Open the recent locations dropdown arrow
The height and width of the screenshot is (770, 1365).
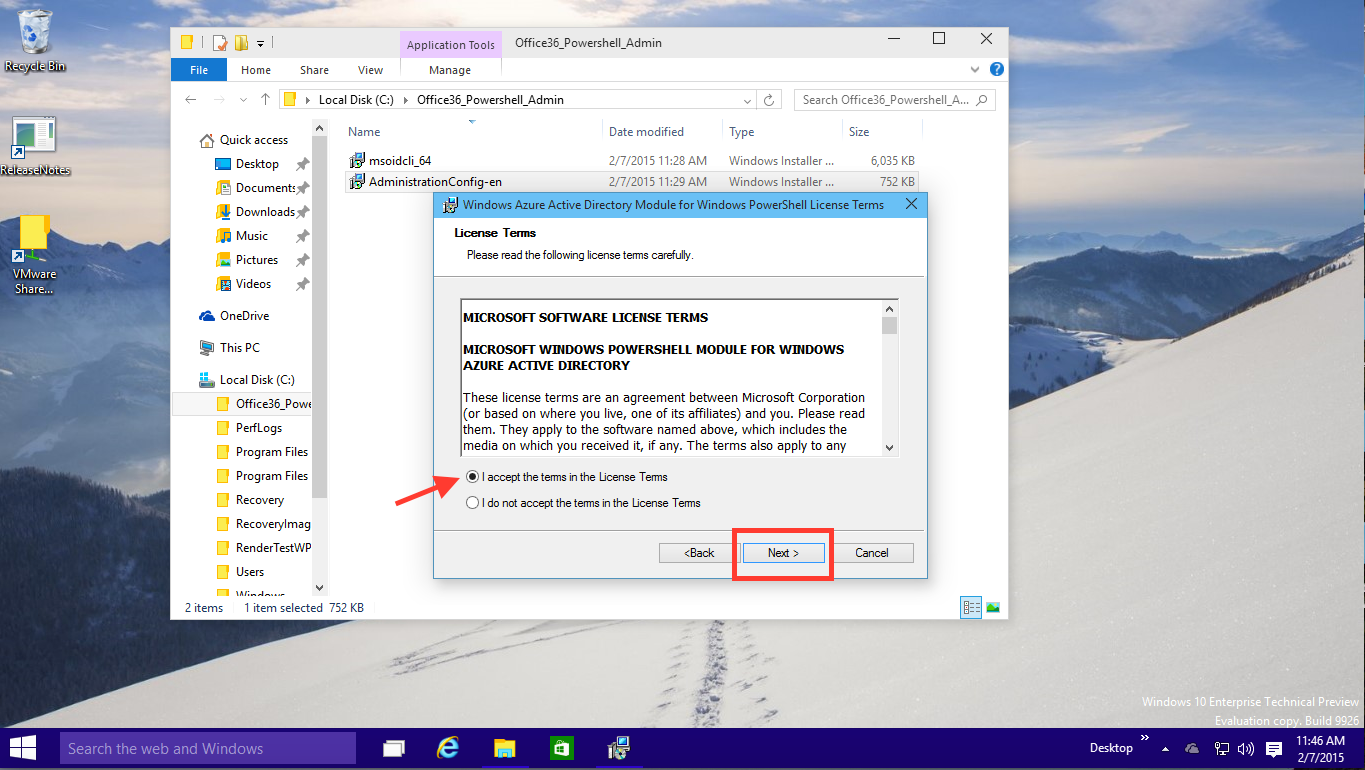244,100
